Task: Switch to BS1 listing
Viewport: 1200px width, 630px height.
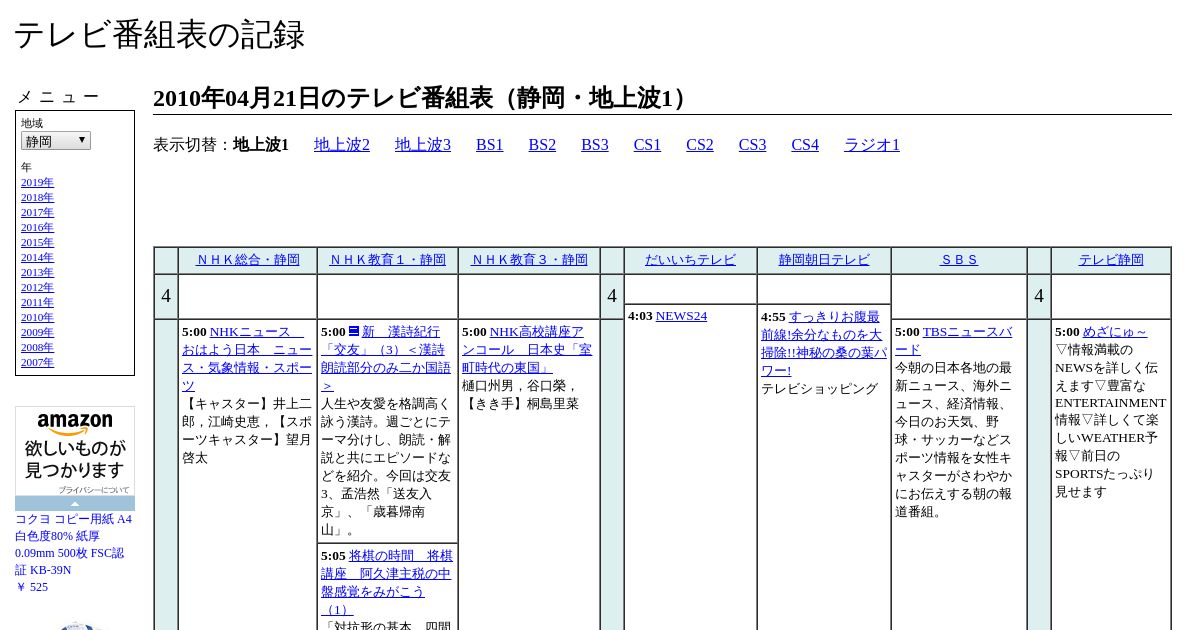Action: pyautogui.click(x=490, y=145)
